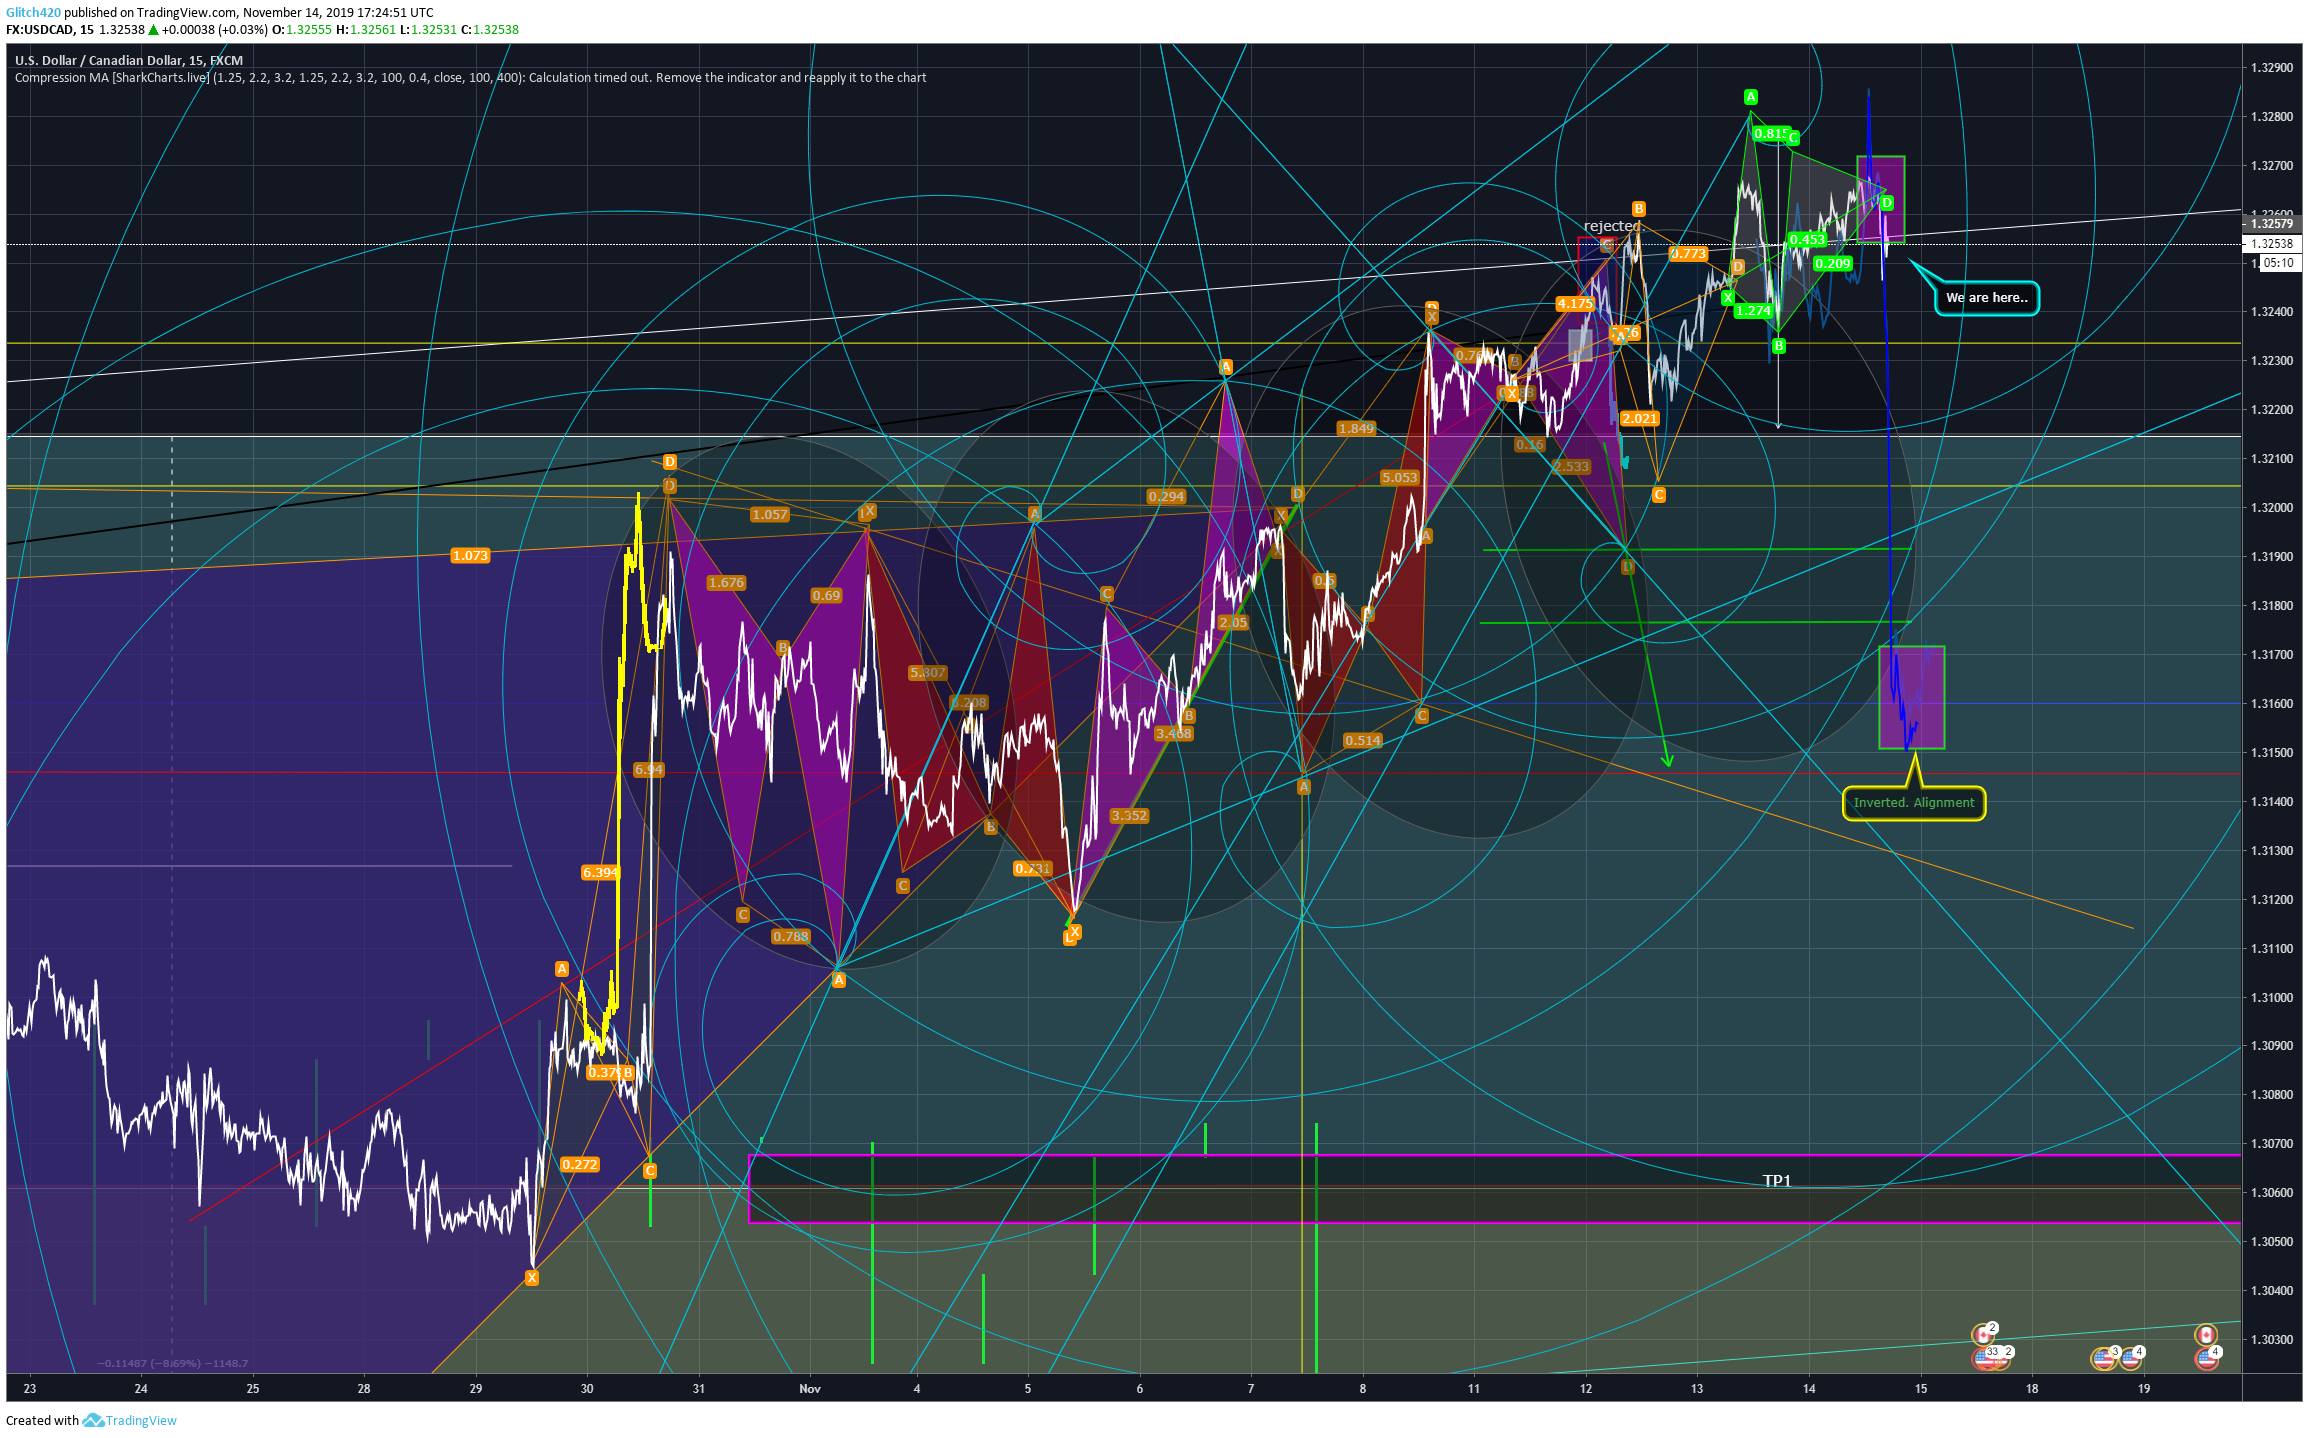This screenshot has height=1438, width=2309.
Task: Click the 0.773 ratio label
Action: coord(1688,253)
